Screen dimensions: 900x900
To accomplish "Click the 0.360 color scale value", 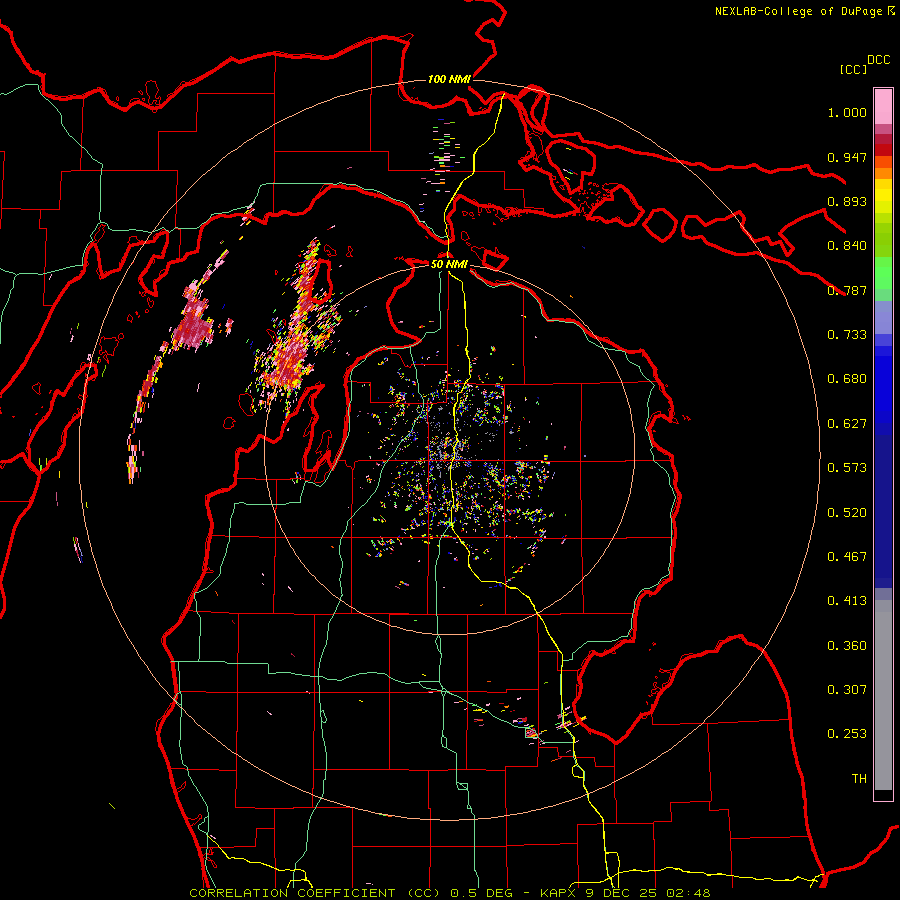I will click(x=847, y=646).
